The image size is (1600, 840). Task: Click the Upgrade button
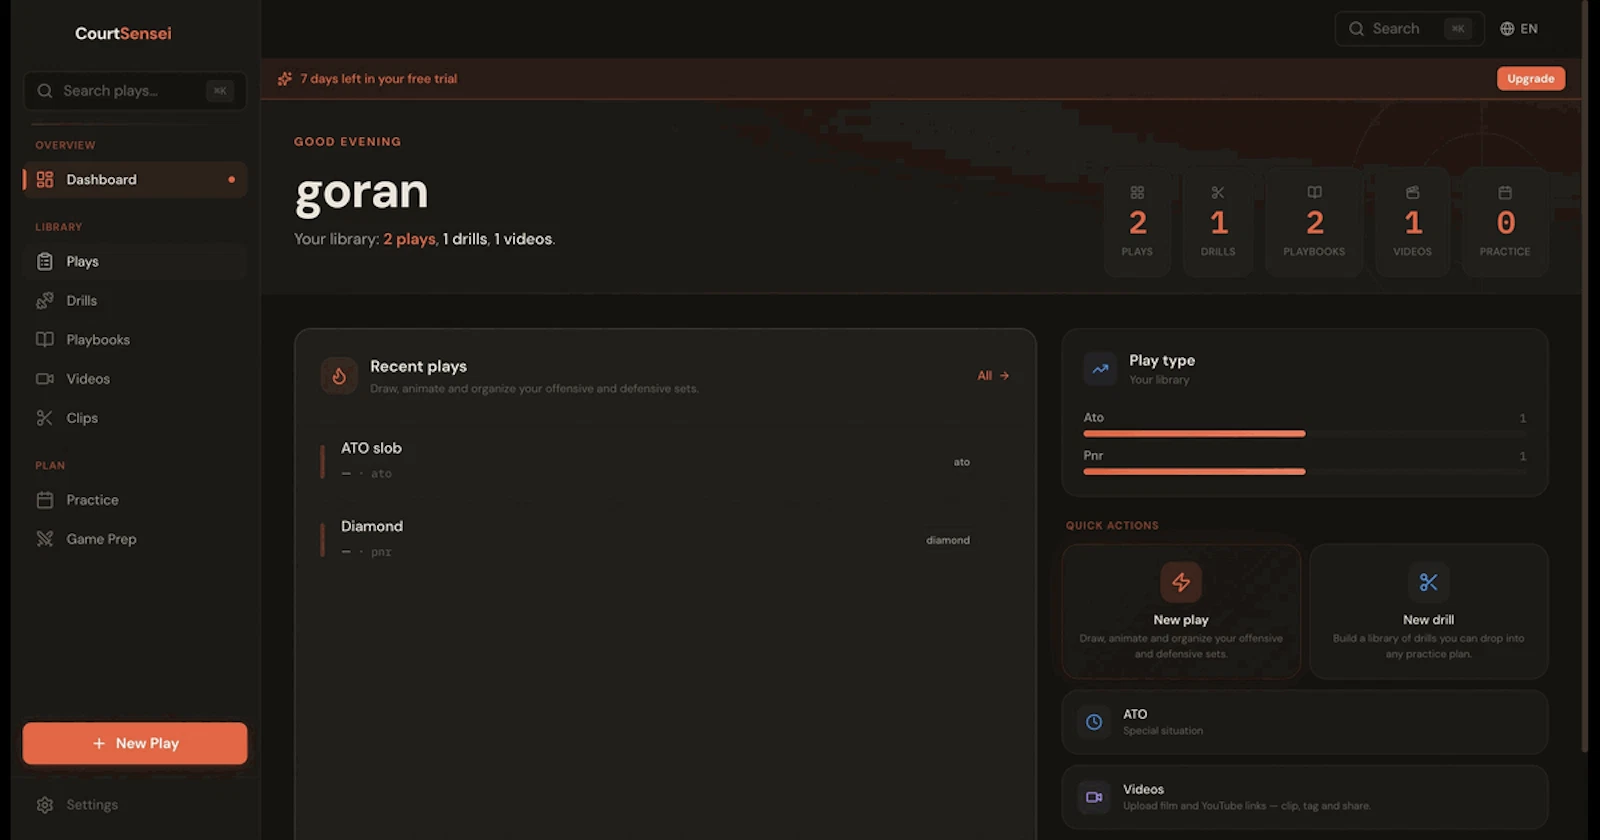click(x=1530, y=79)
